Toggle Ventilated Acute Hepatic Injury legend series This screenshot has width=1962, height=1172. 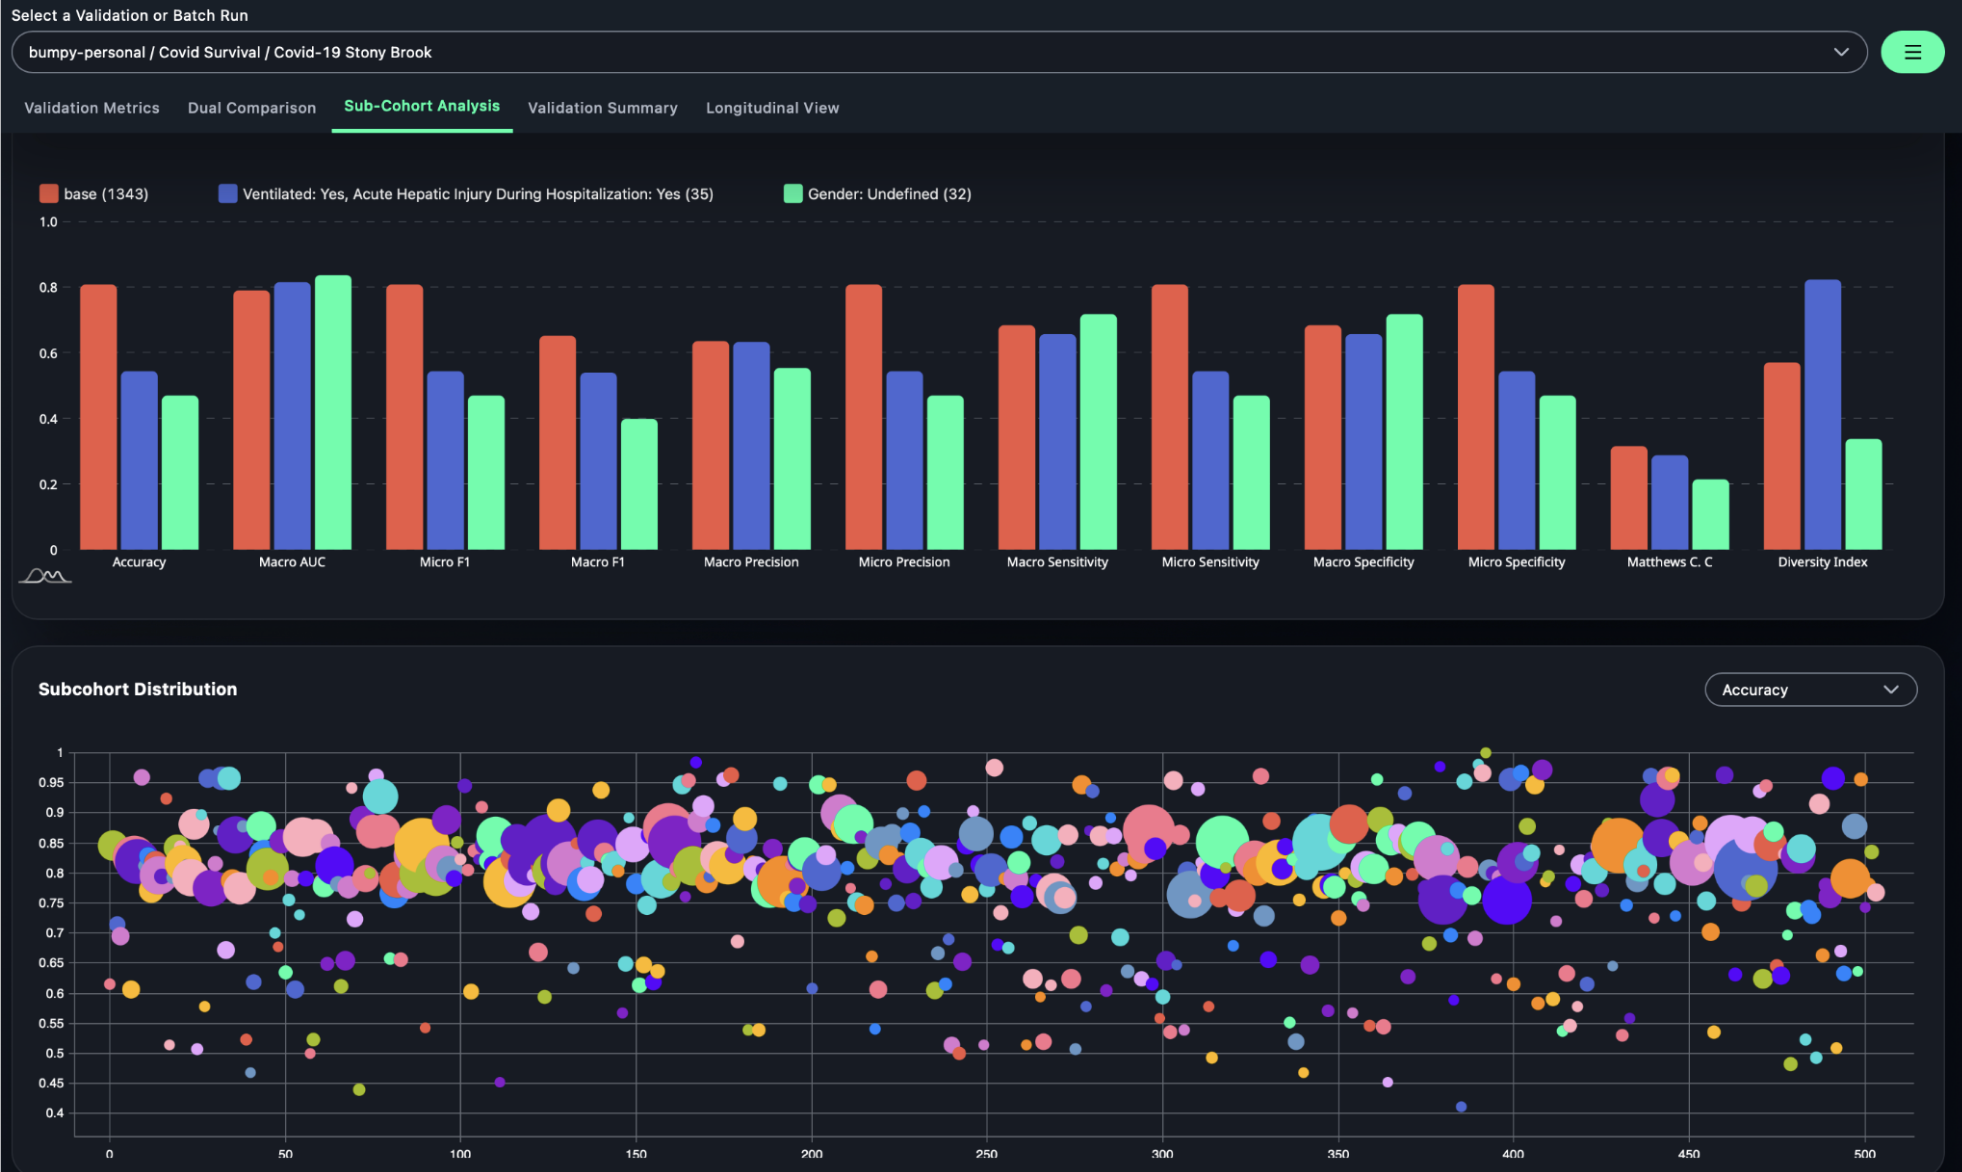(477, 194)
